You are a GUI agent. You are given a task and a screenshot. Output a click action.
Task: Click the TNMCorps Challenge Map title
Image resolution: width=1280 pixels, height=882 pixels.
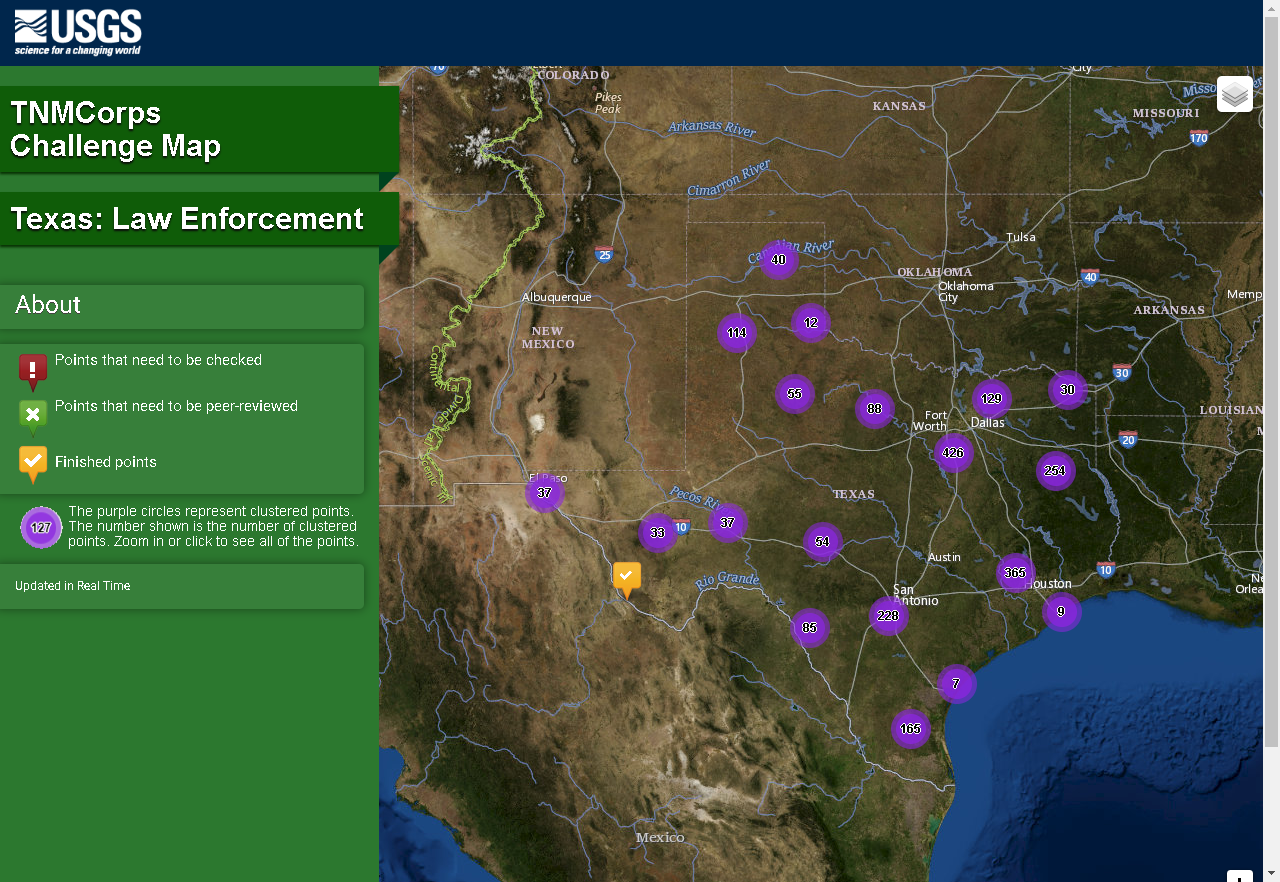pos(116,129)
